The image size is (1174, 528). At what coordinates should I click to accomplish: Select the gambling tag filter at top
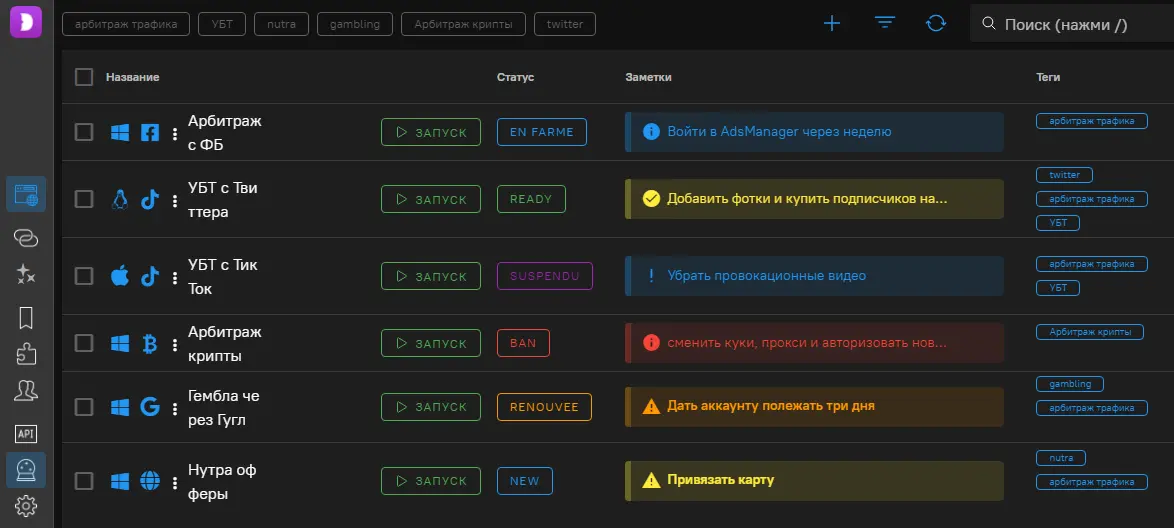point(355,24)
